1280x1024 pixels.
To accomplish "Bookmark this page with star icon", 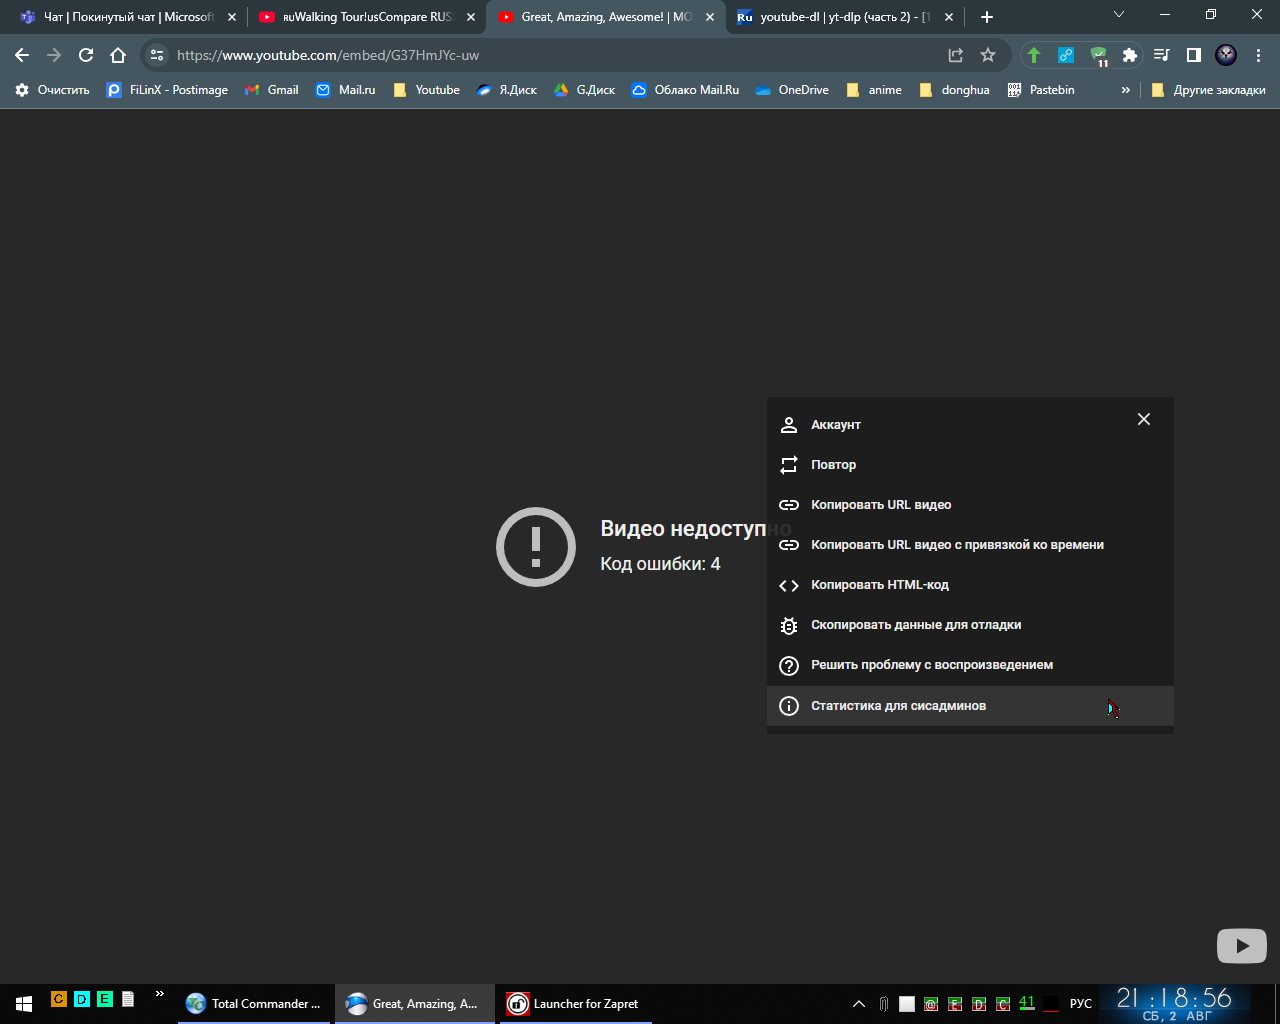I will click(x=988, y=55).
